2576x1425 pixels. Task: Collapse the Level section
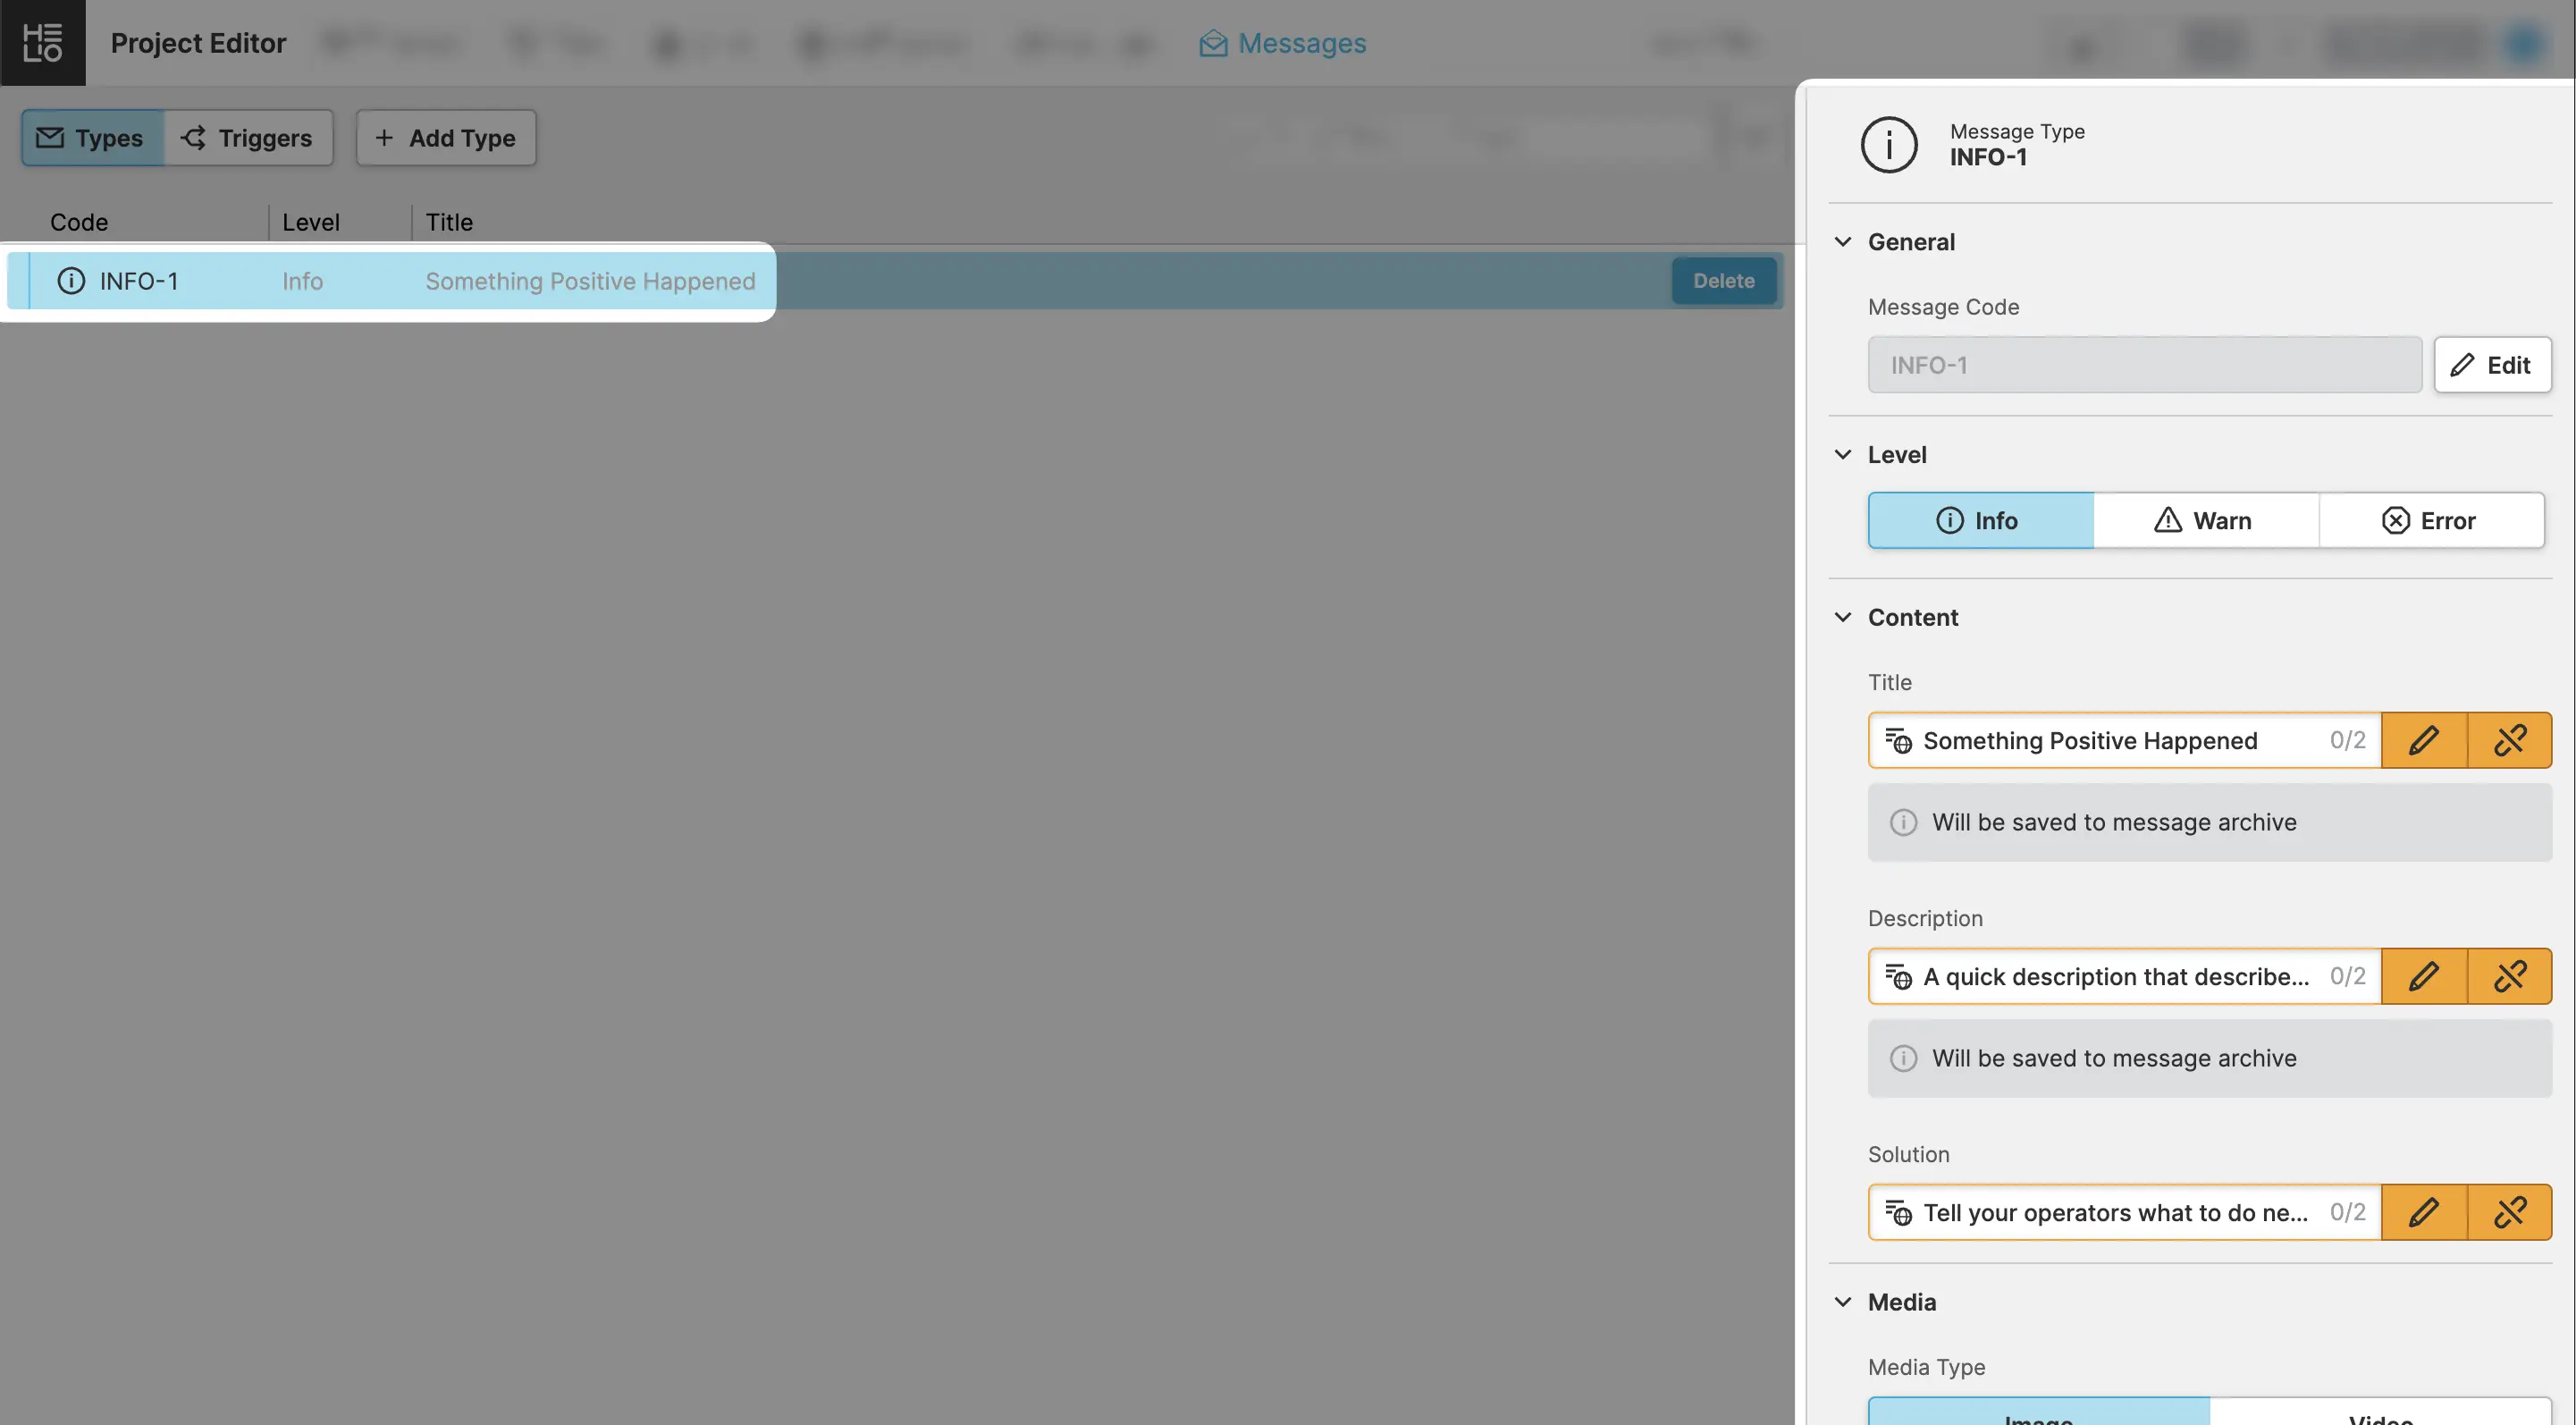(1843, 455)
